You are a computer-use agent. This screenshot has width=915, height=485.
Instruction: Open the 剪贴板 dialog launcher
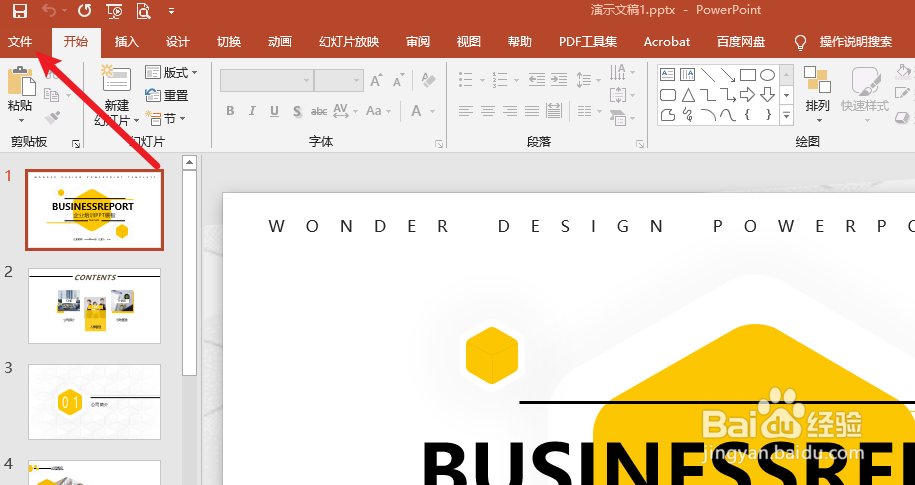tap(75, 143)
